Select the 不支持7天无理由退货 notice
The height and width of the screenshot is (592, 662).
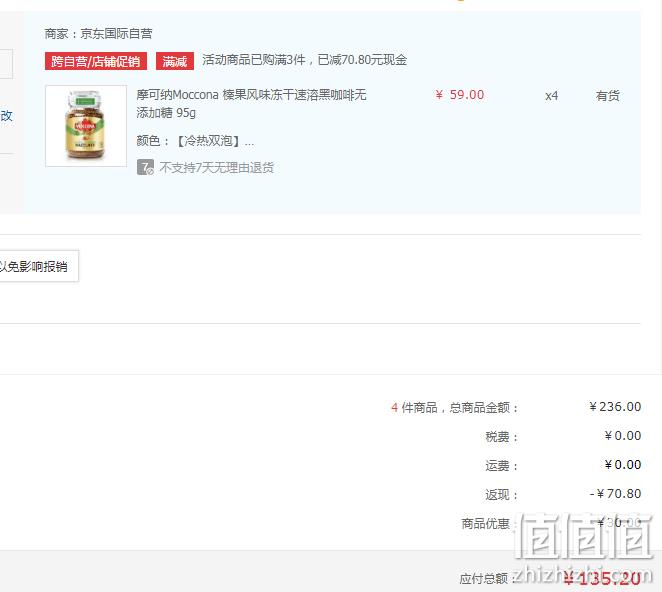click(217, 168)
